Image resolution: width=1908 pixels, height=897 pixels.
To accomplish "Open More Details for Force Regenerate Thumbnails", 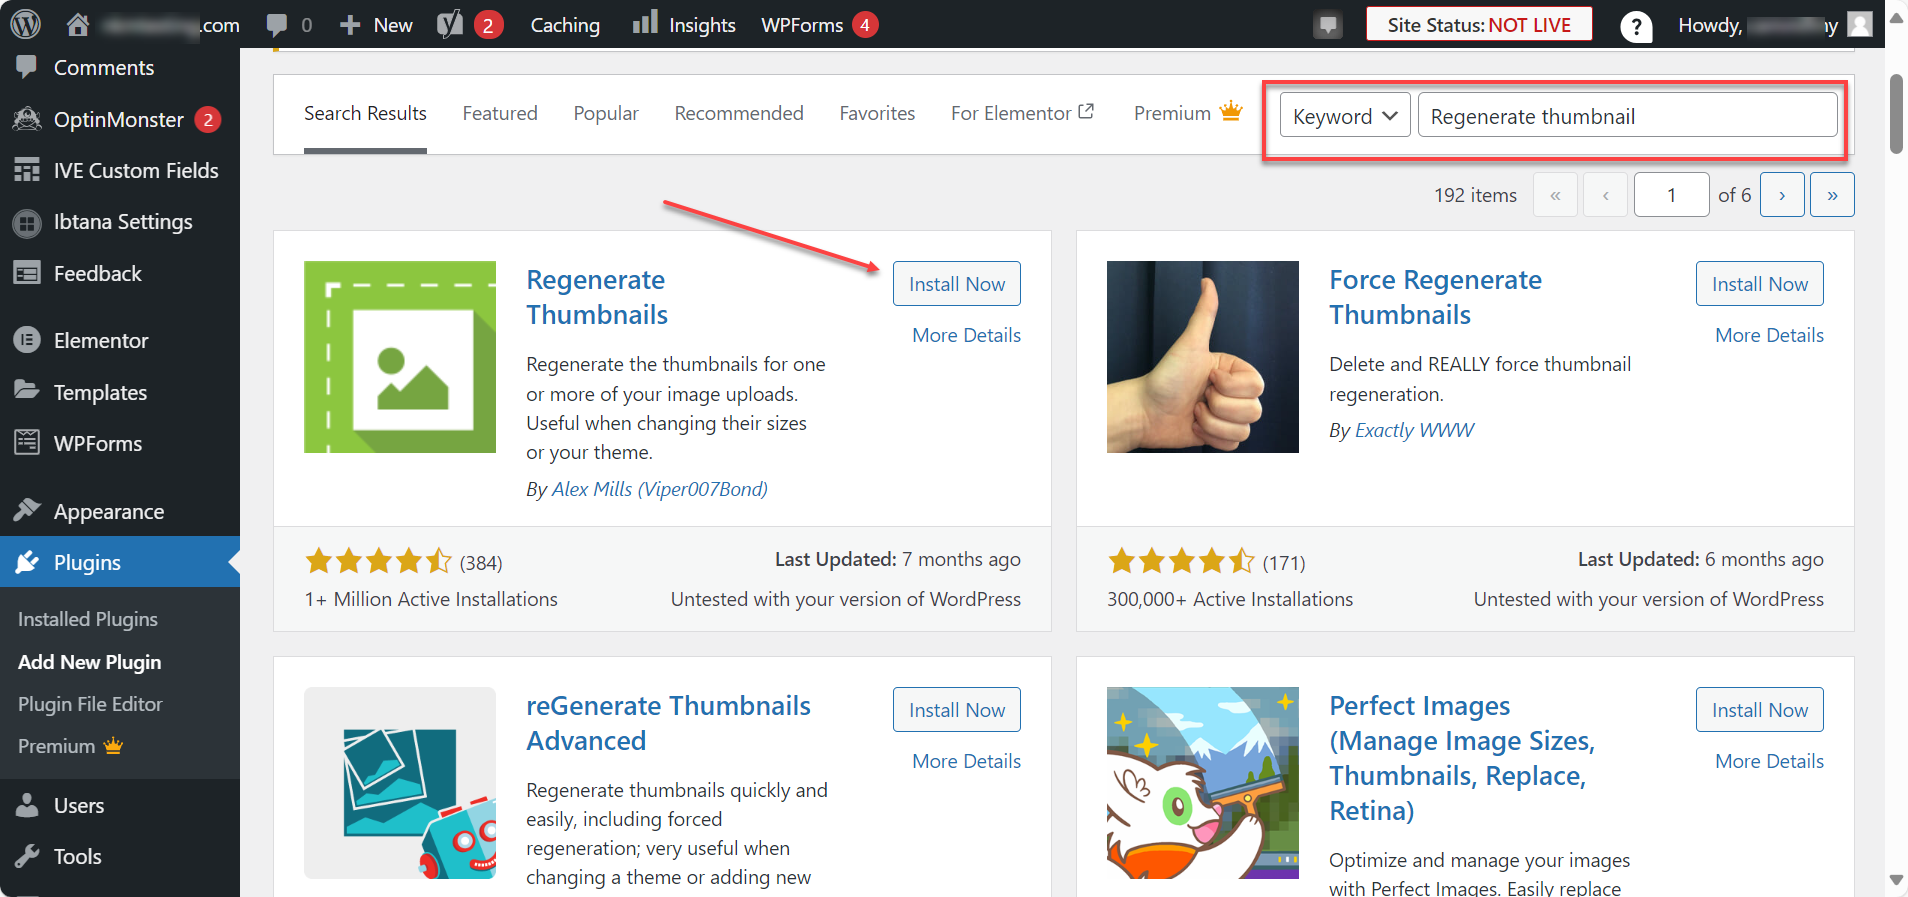I will click(1769, 335).
